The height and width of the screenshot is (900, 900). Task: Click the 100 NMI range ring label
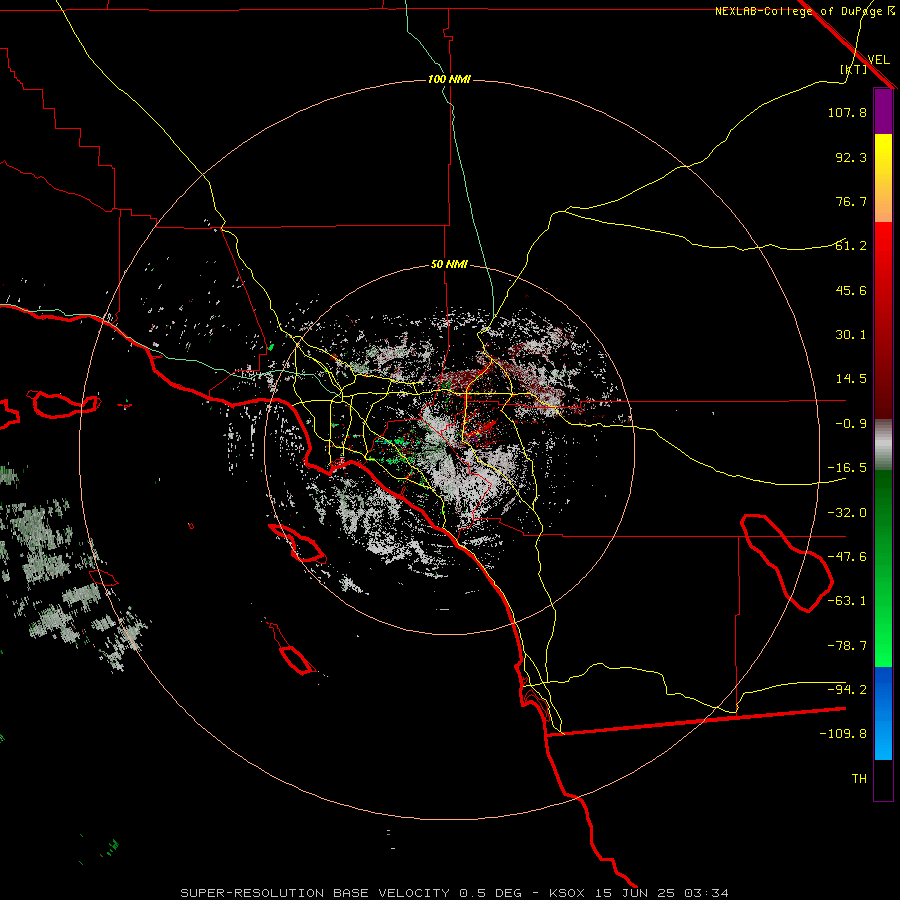coord(449,79)
